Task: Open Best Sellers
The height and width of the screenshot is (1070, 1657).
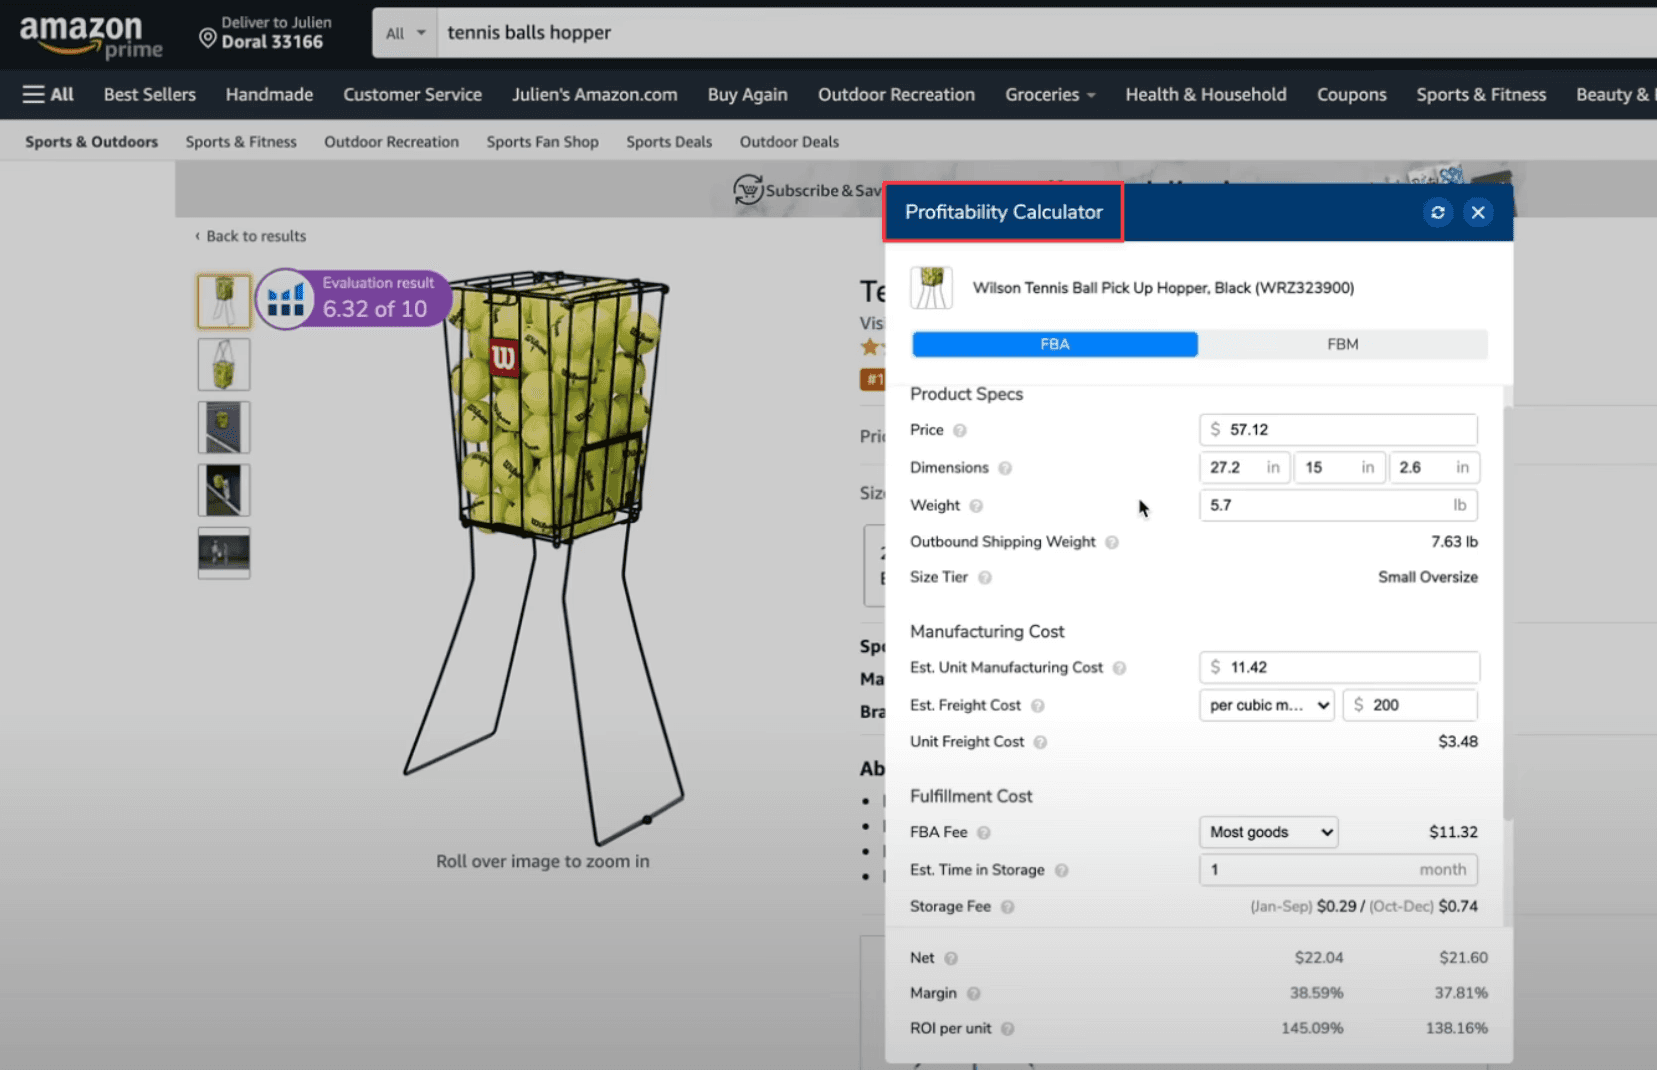Action: pos(150,94)
